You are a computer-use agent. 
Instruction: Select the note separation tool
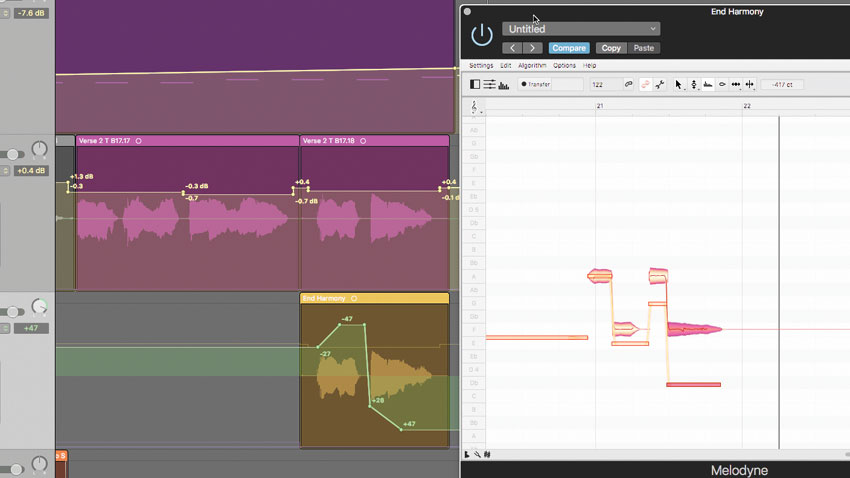(x=750, y=85)
